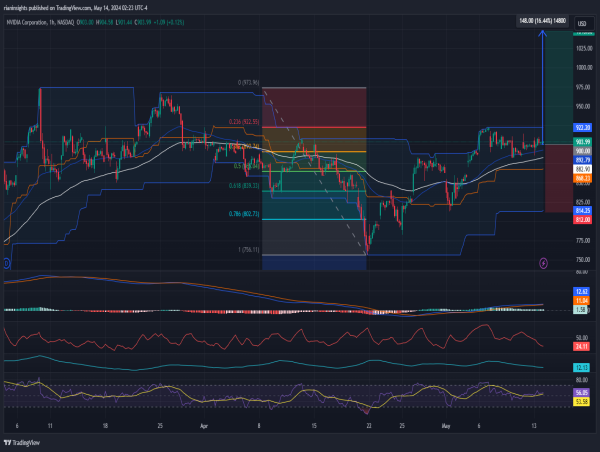The height and width of the screenshot is (452, 600).
Task: Click the Apr label on time axis
Action: coord(204,426)
